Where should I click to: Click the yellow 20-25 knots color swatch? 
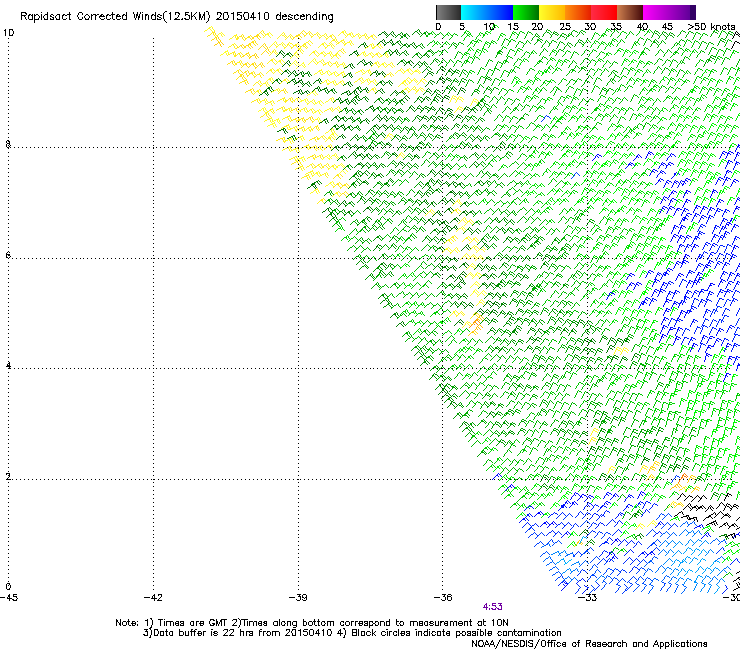click(x=552, y=12)
